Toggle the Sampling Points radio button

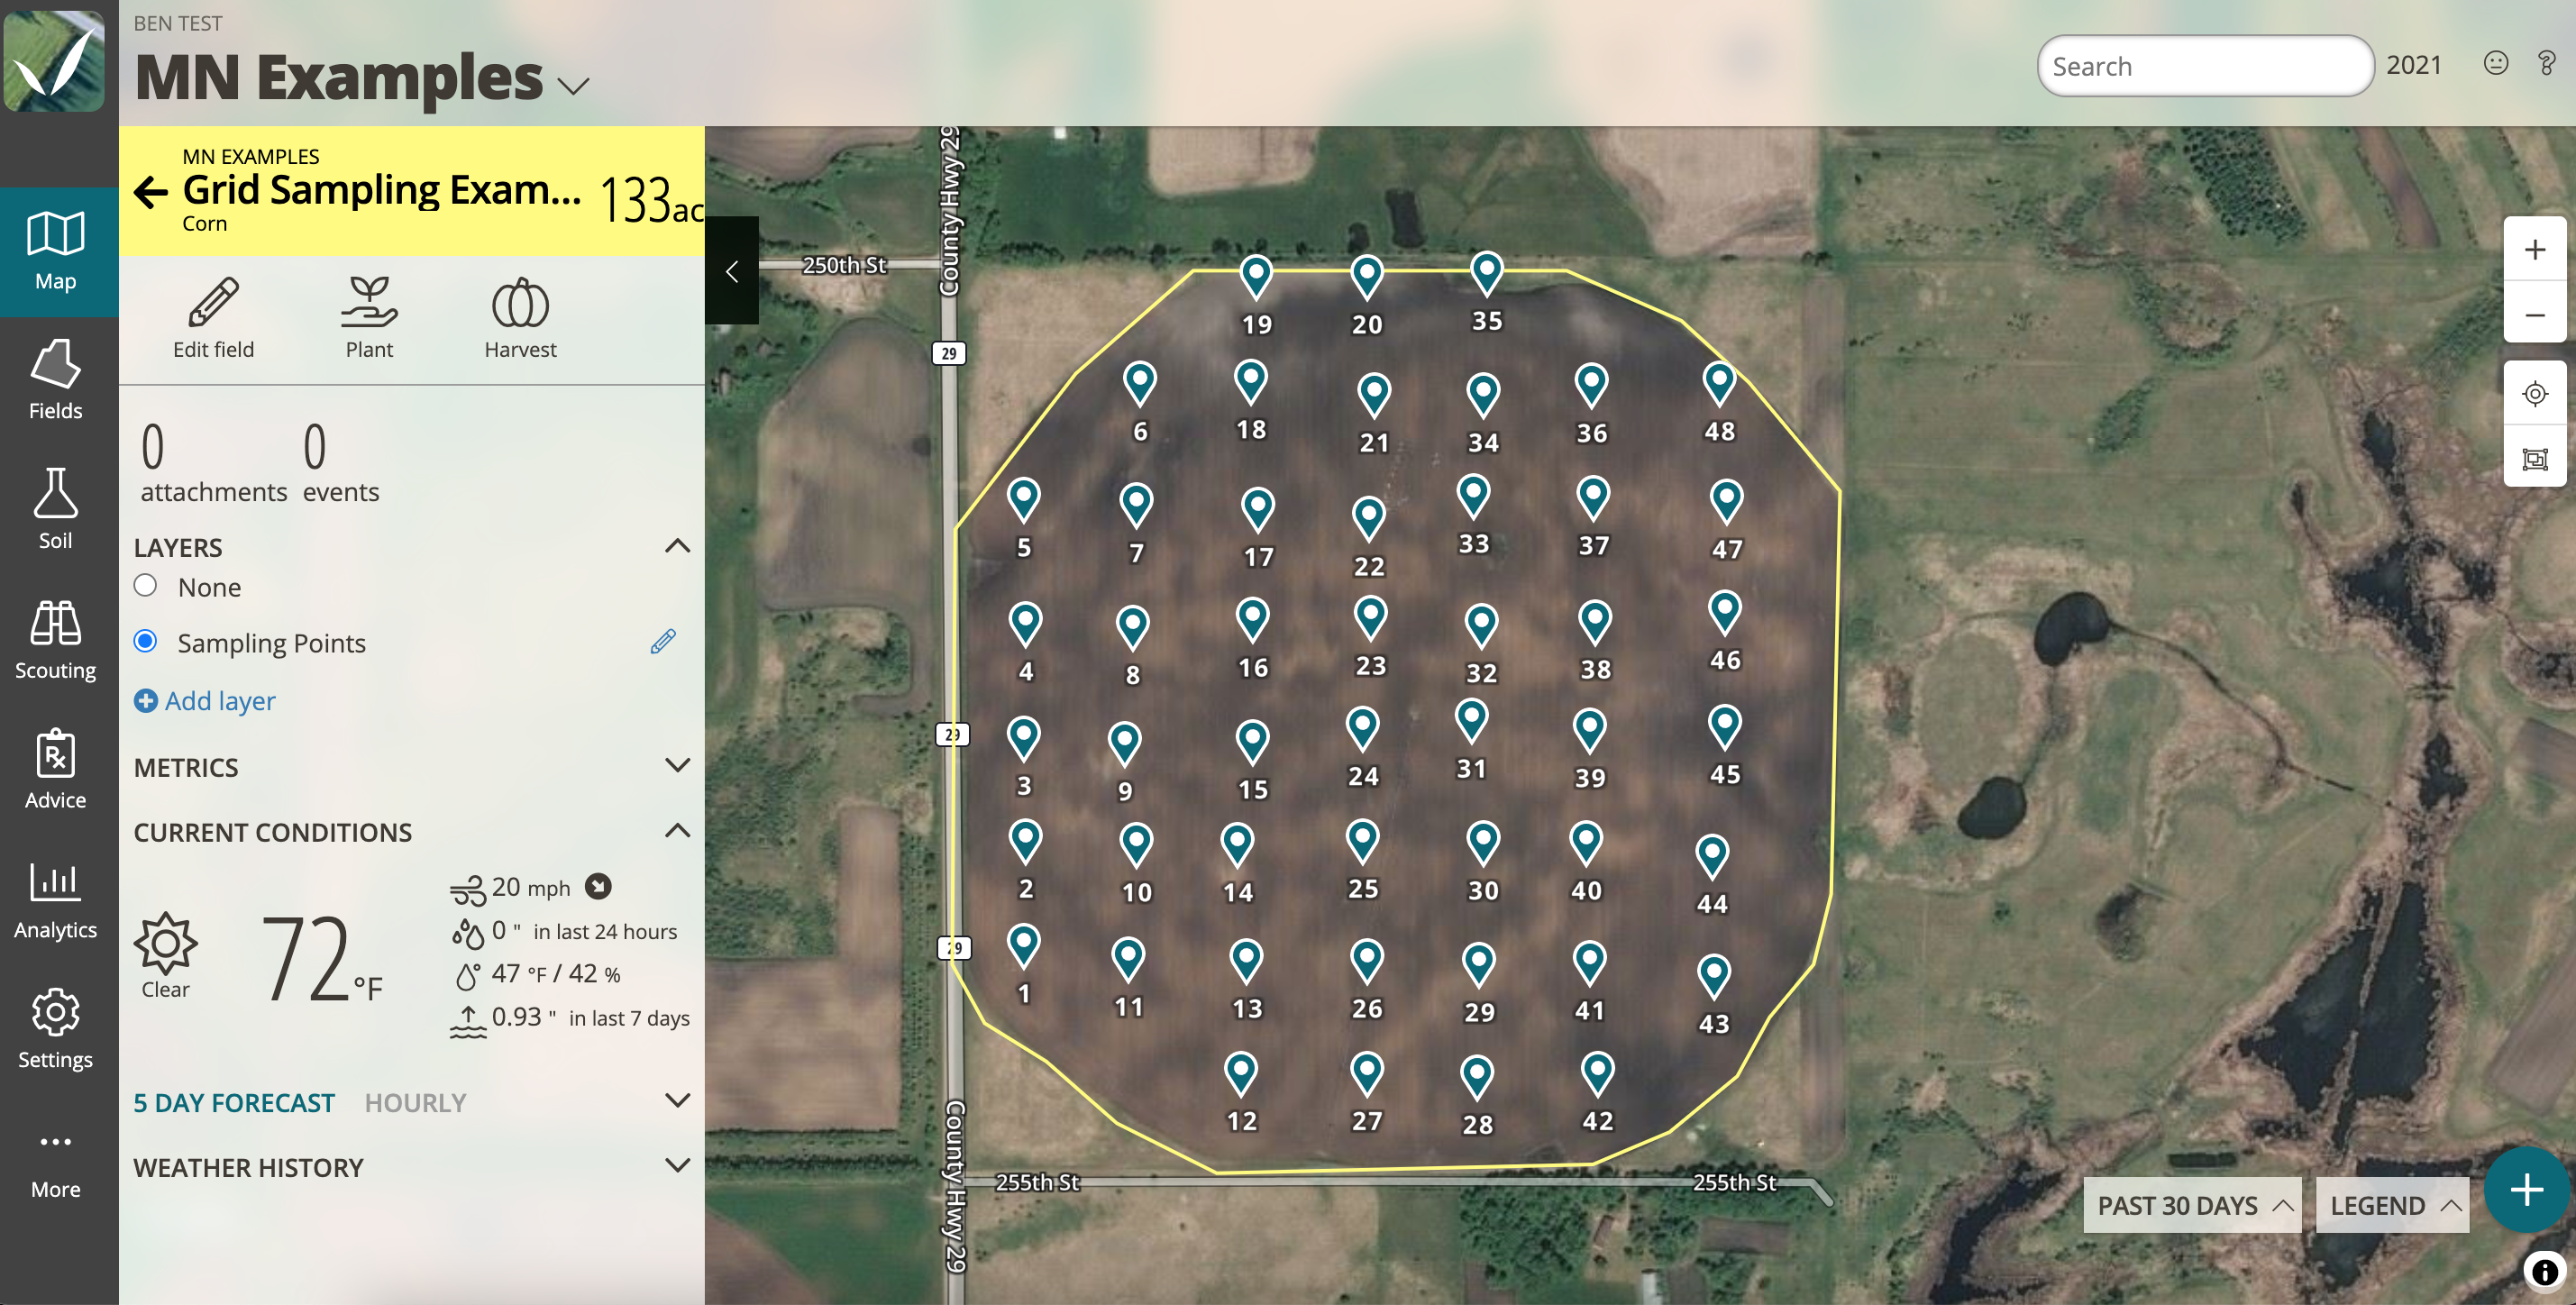click(x=146, y=641)
